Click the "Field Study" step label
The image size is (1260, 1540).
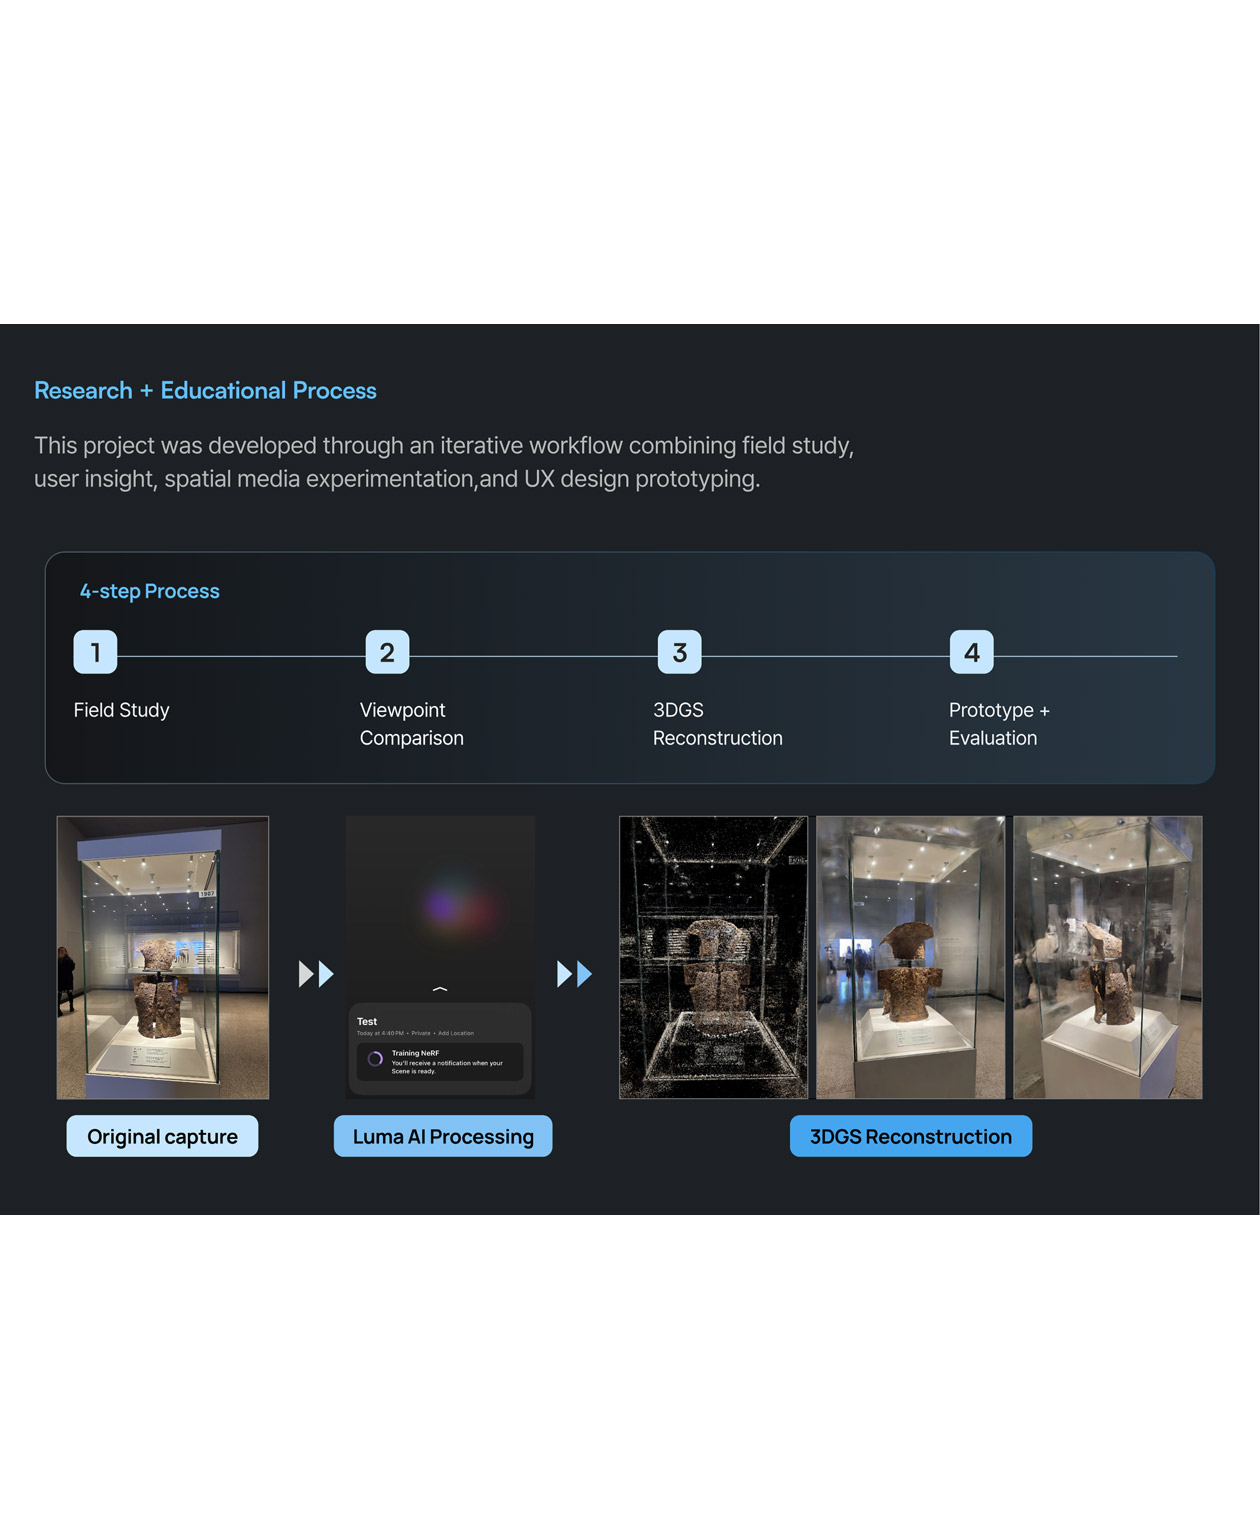(121, 710)
